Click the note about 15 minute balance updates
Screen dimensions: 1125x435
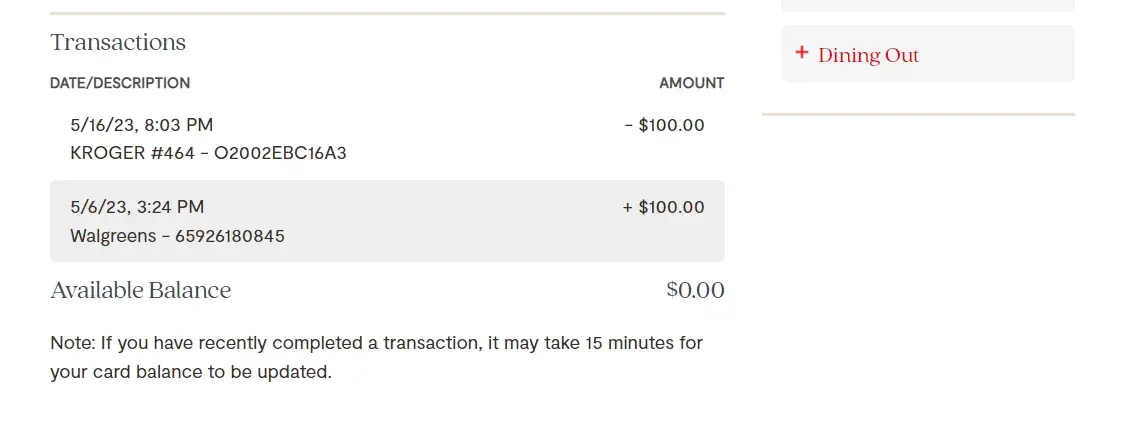click(376, 343)
